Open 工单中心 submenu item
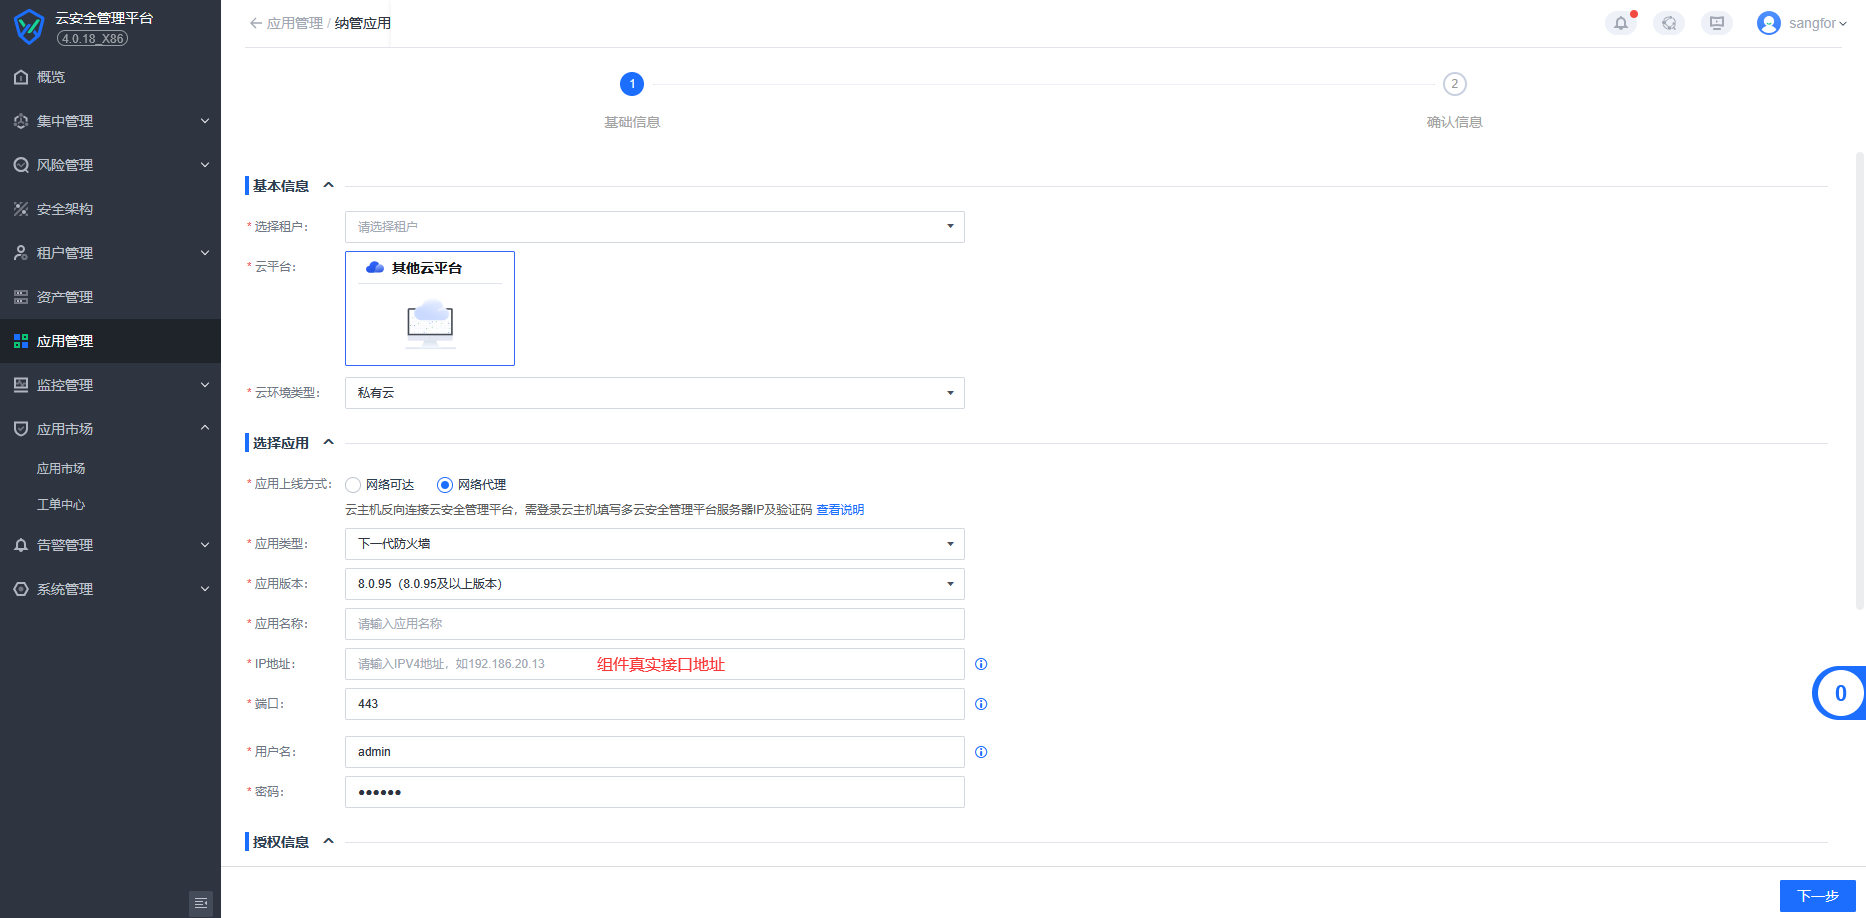The image size is (1866, 918). 61,505
